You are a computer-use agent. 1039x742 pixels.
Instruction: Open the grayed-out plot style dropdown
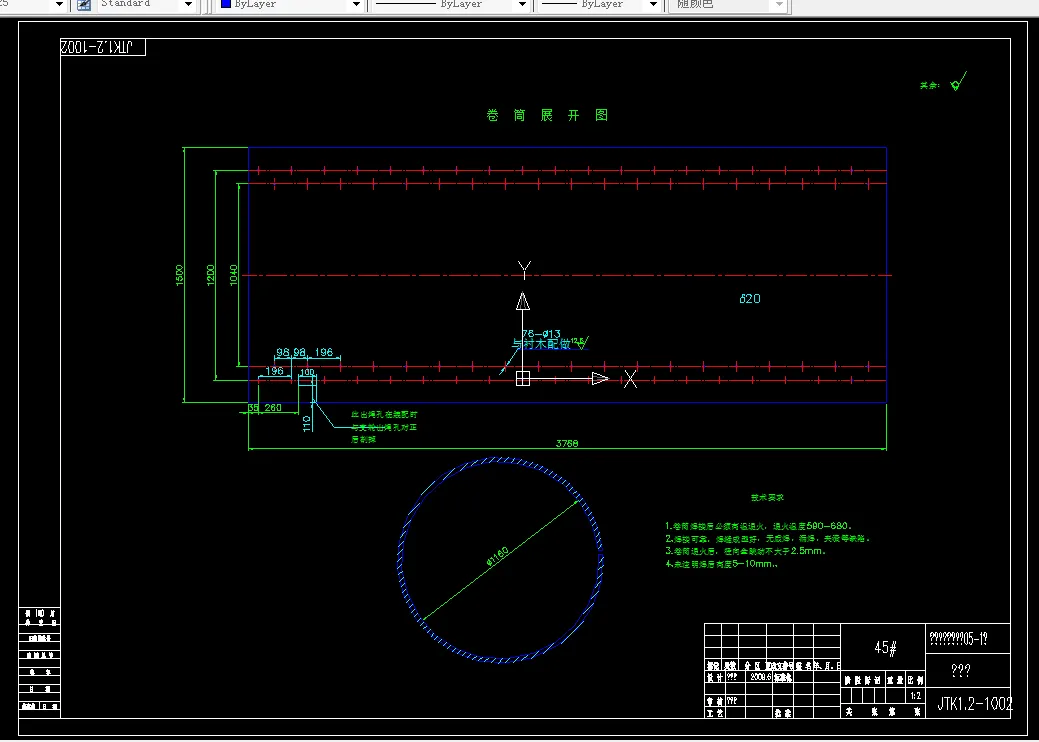[x=779, y=5]
